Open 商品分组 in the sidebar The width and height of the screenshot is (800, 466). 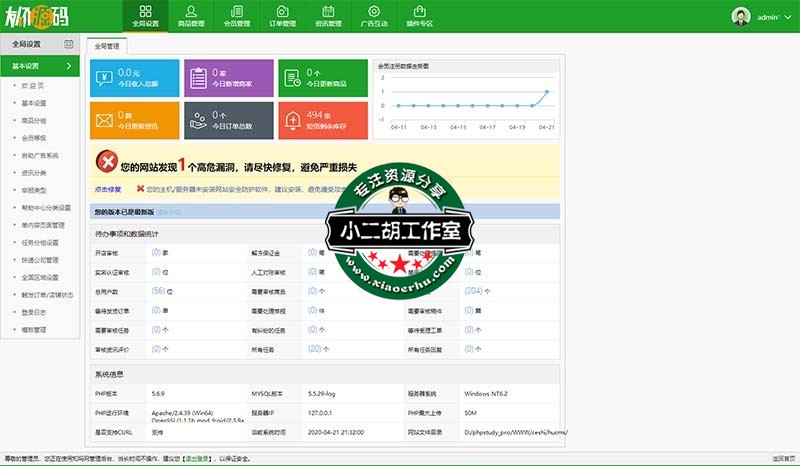pos(34,120)
